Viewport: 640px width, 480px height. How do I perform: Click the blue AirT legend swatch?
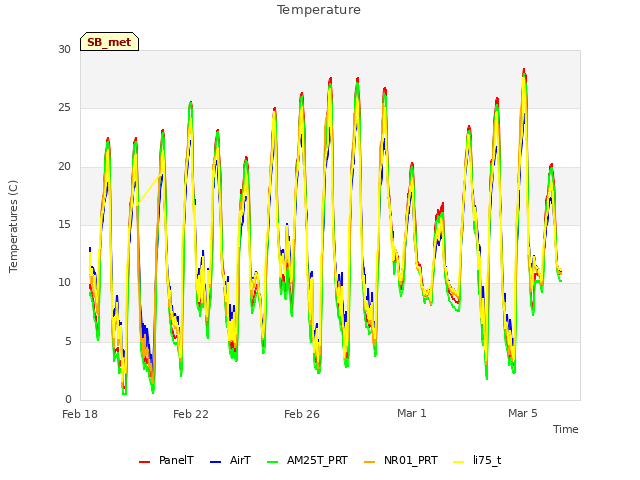click(x=216, y=462)
